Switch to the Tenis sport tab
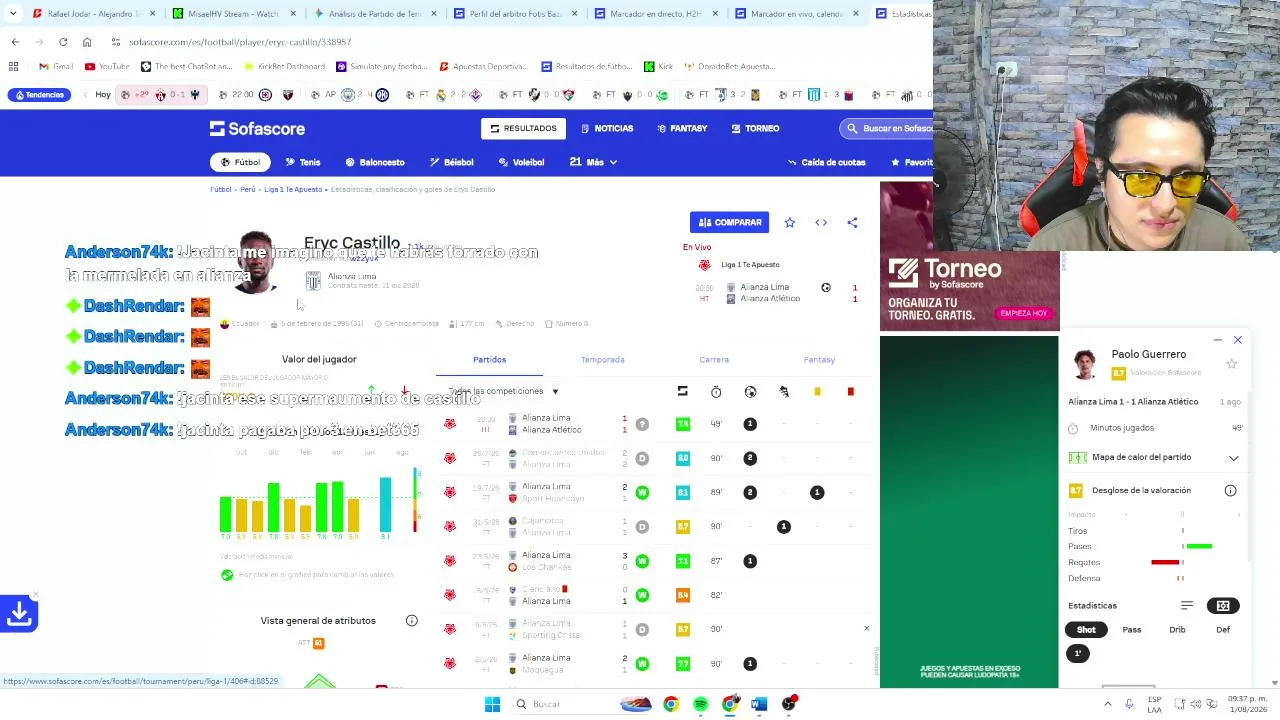Viewport: 1280px width, 720px height. (x=303, y=162)
